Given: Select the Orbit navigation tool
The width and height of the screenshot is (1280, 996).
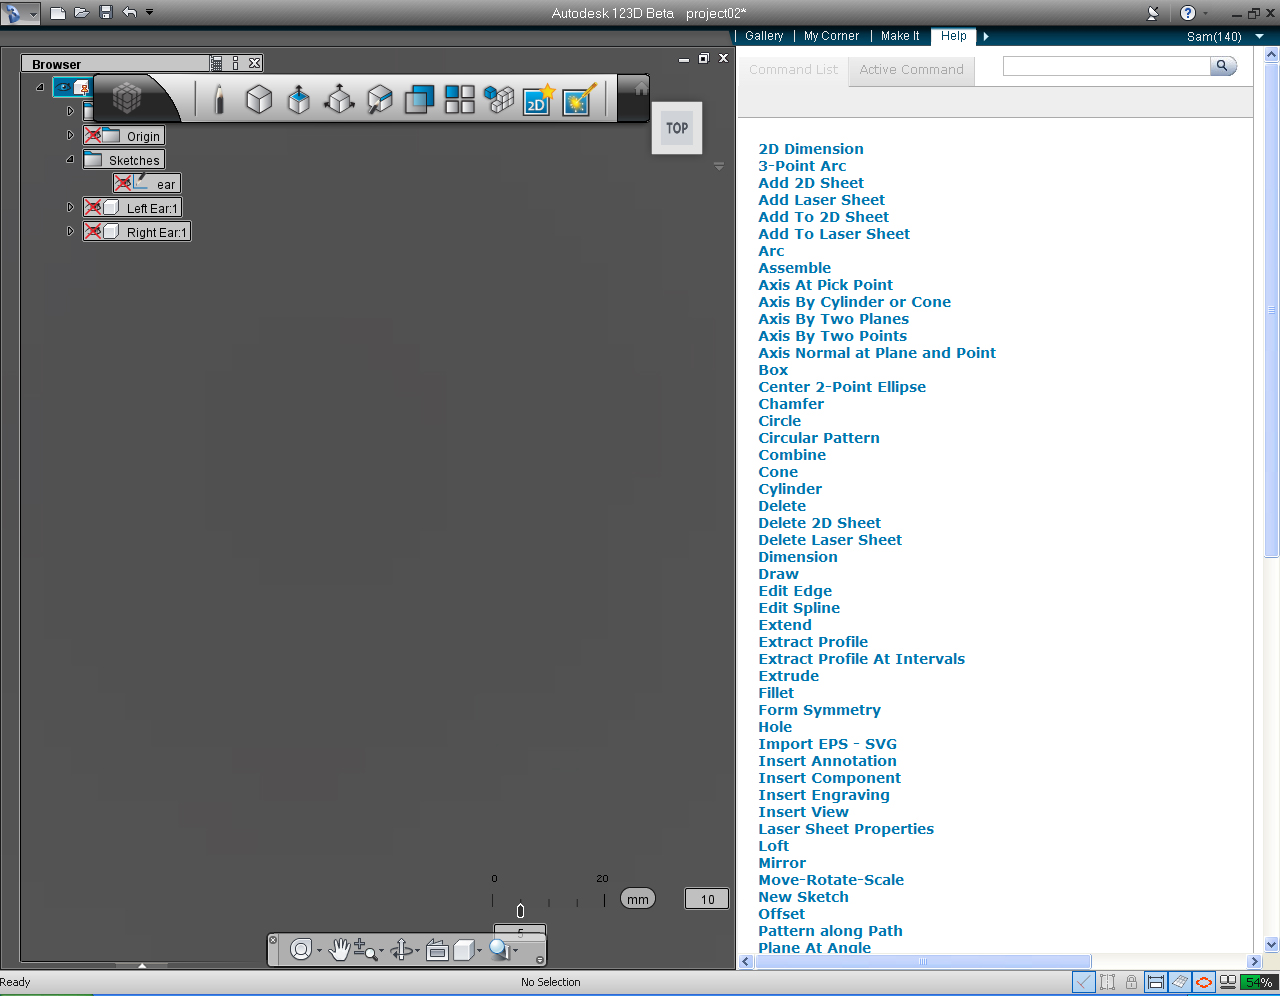Looking at the screenshot, I should [x=401, y=950].
